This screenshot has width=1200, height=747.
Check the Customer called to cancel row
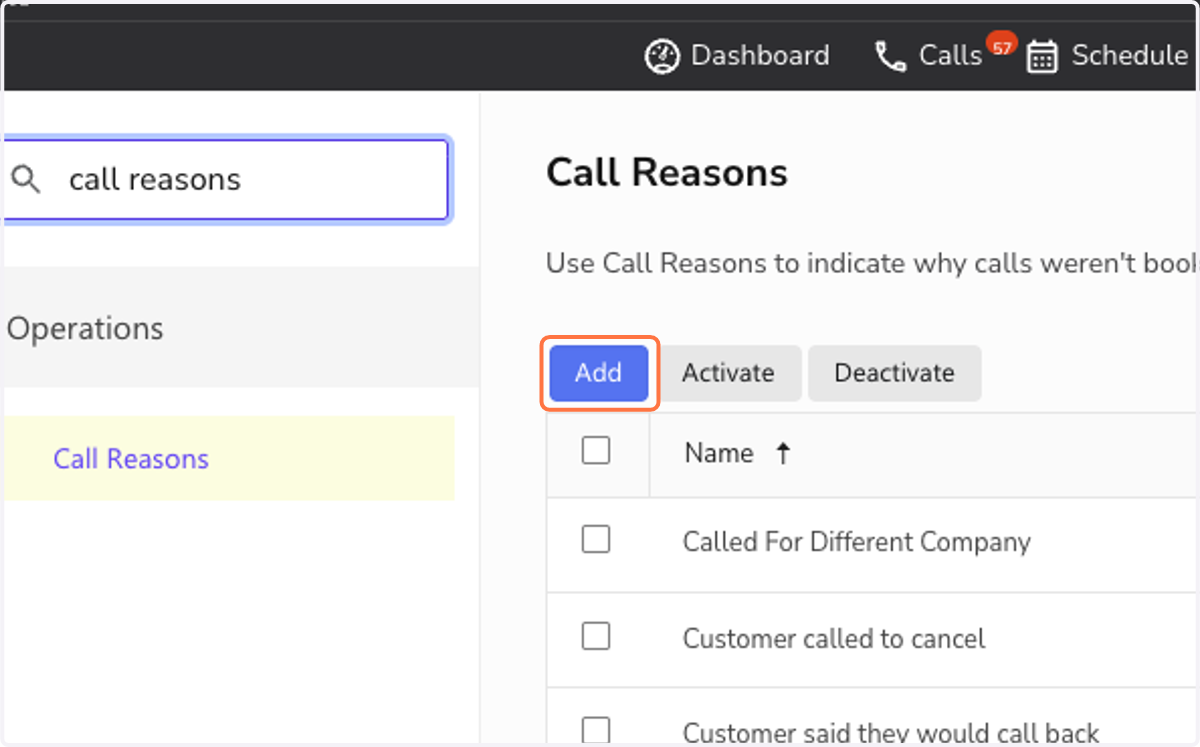pos(596,636)
